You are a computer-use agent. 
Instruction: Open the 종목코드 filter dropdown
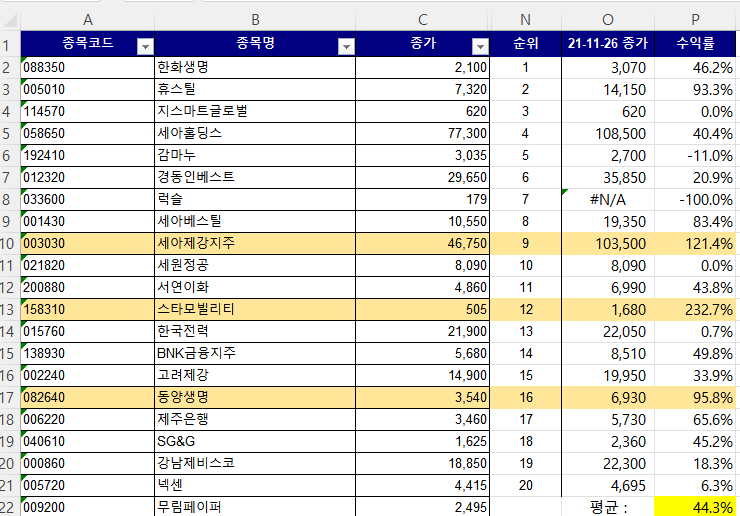point(145,46)
